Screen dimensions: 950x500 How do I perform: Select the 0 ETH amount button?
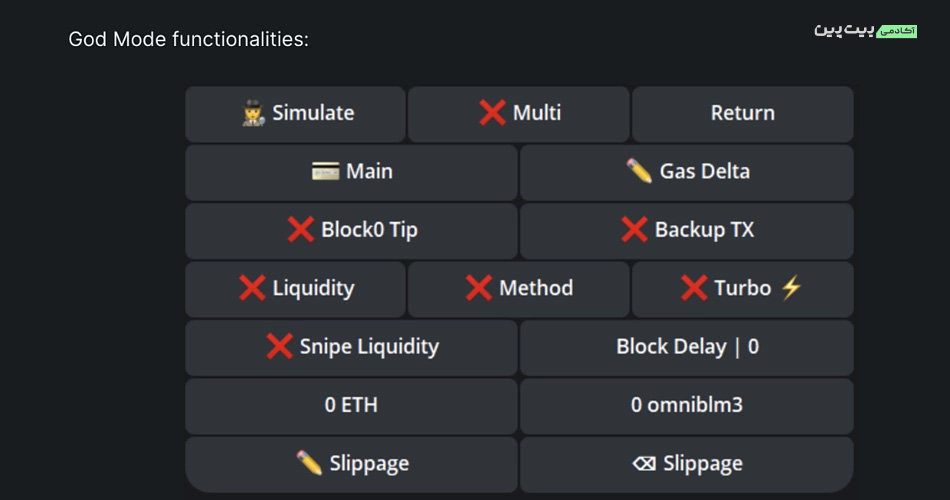coord(351,406)
